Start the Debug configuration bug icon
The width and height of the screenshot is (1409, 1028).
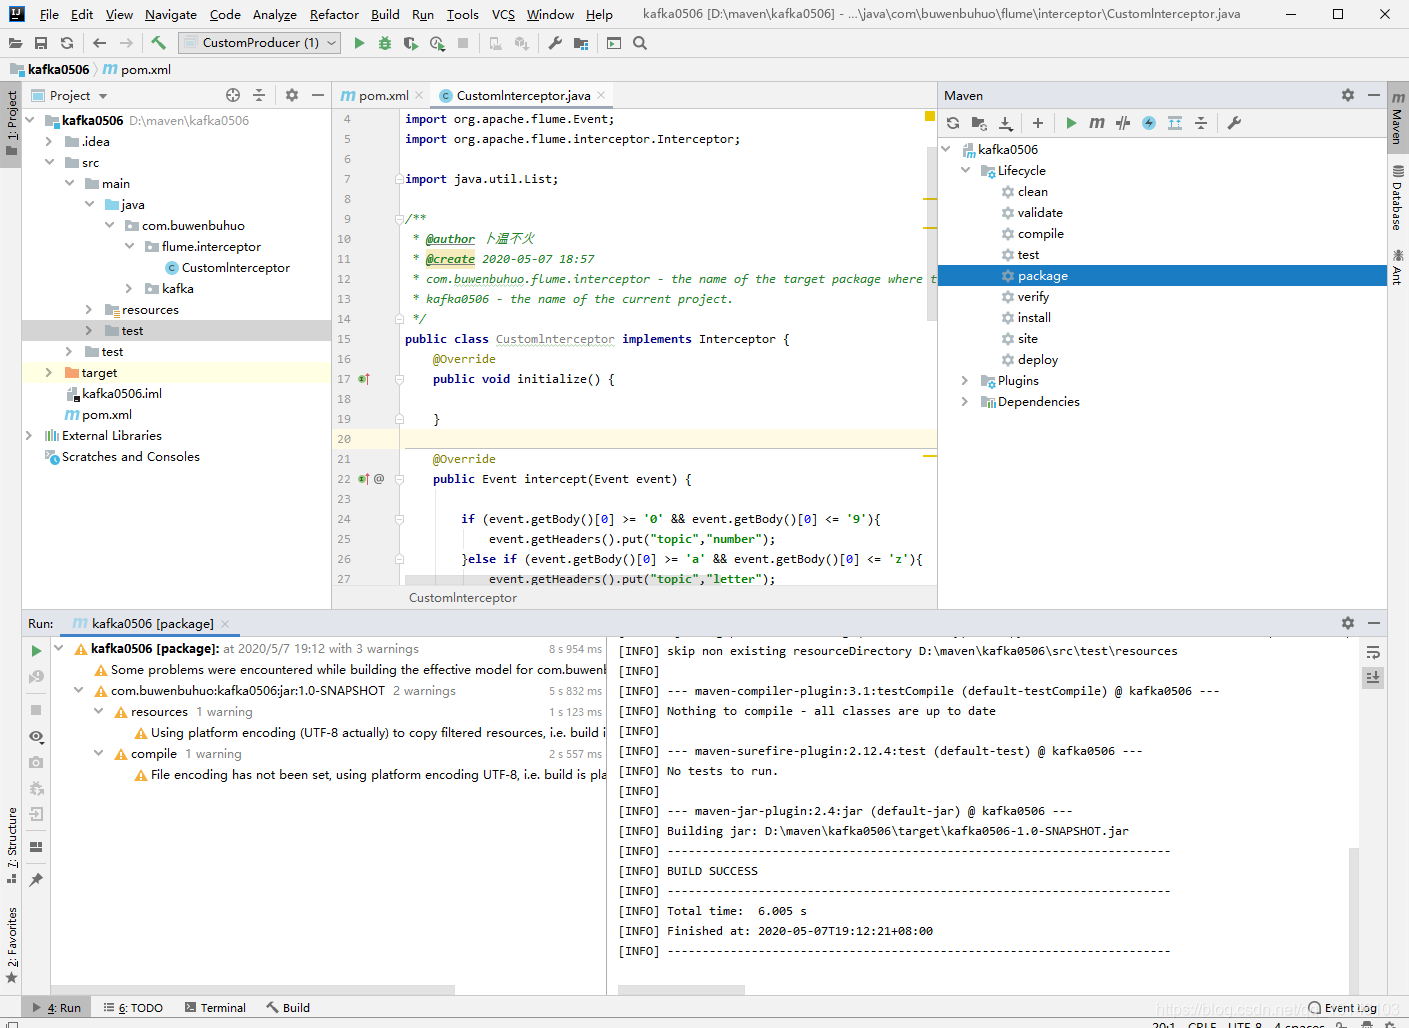[385, 43]
